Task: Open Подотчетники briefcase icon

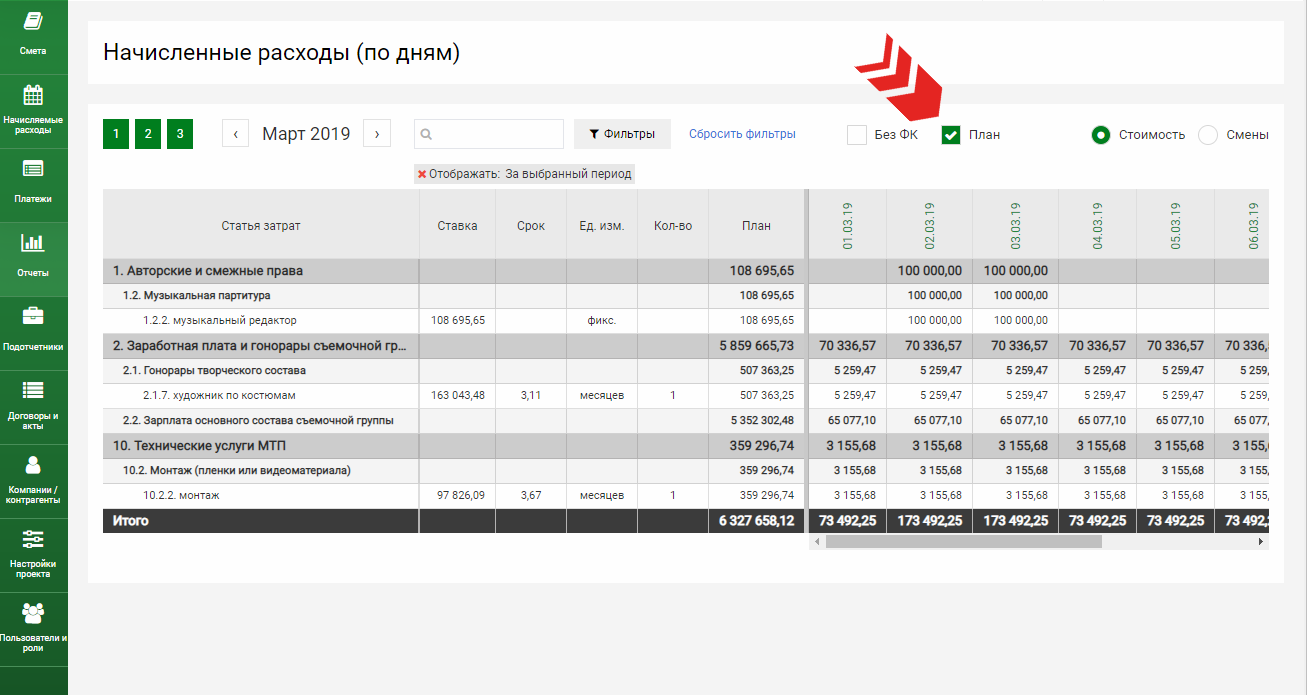Action: click(x=33, y=316)
